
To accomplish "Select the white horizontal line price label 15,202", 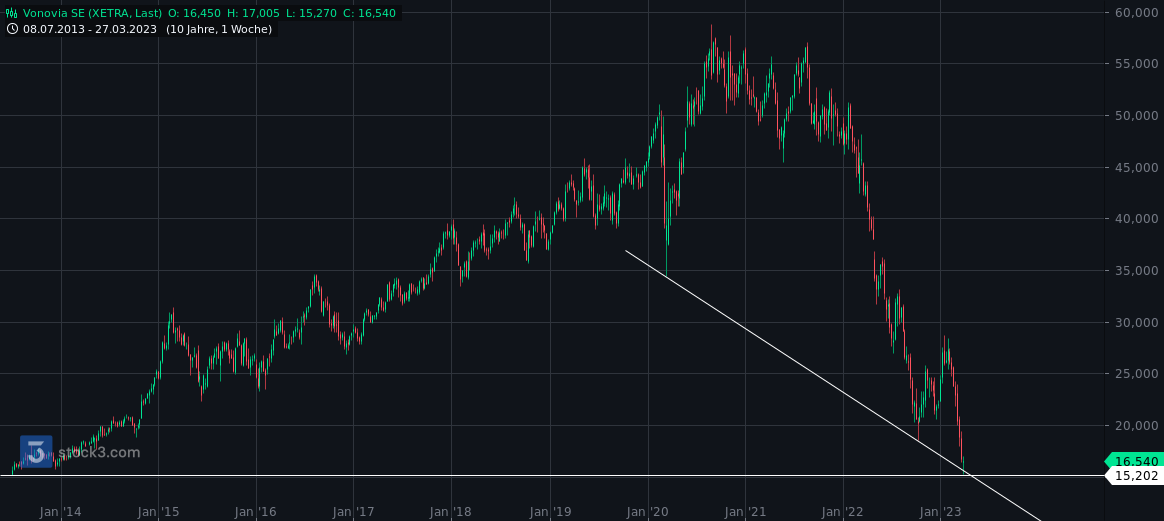I will [1135, 476].
